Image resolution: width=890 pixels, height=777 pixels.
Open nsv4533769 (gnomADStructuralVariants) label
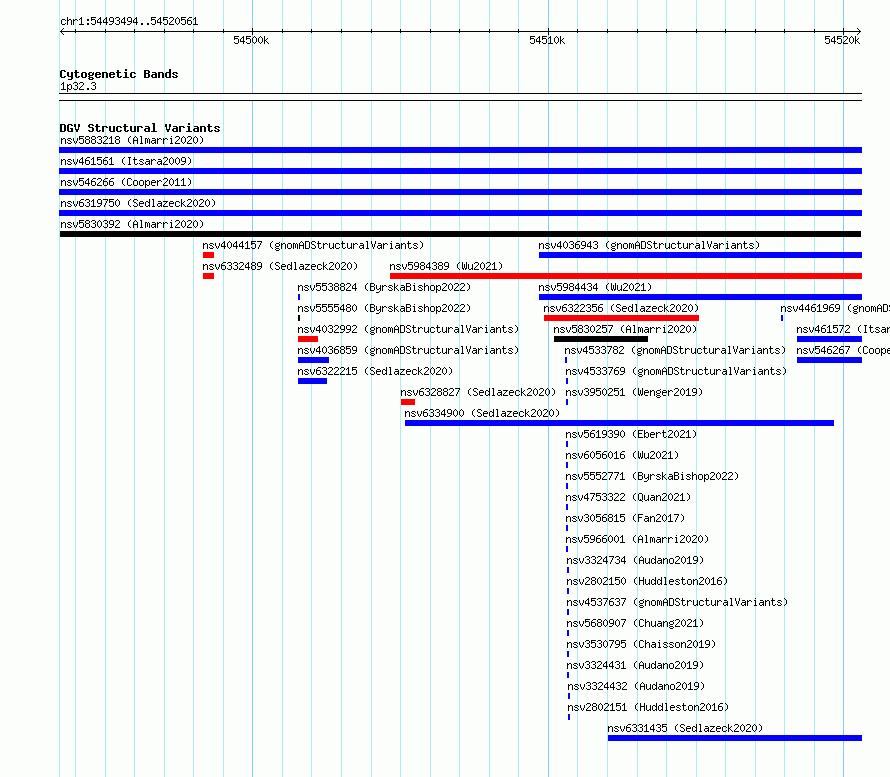676,371
